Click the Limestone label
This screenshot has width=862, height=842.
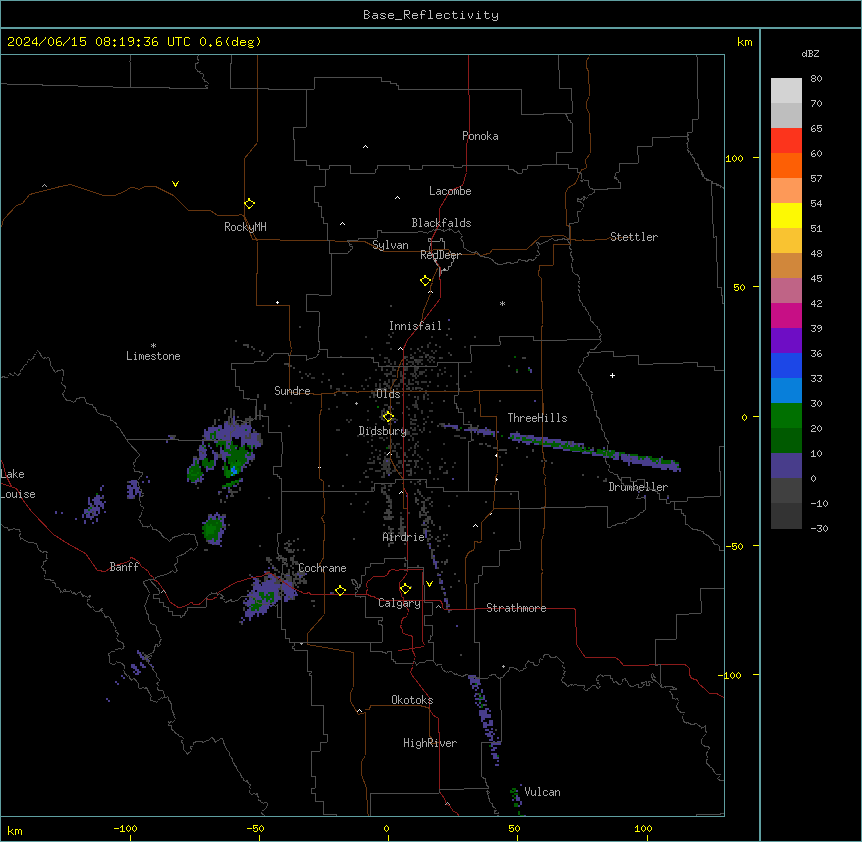153,356
